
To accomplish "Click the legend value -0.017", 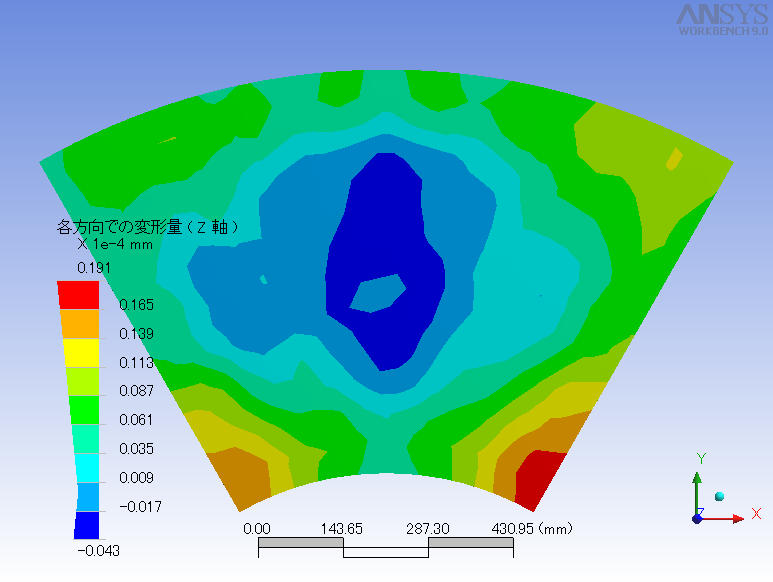I will [x=141, y=507].
